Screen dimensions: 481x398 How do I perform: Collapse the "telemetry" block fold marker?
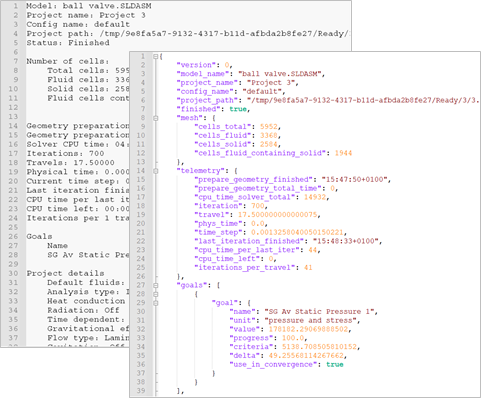point(155,171)
